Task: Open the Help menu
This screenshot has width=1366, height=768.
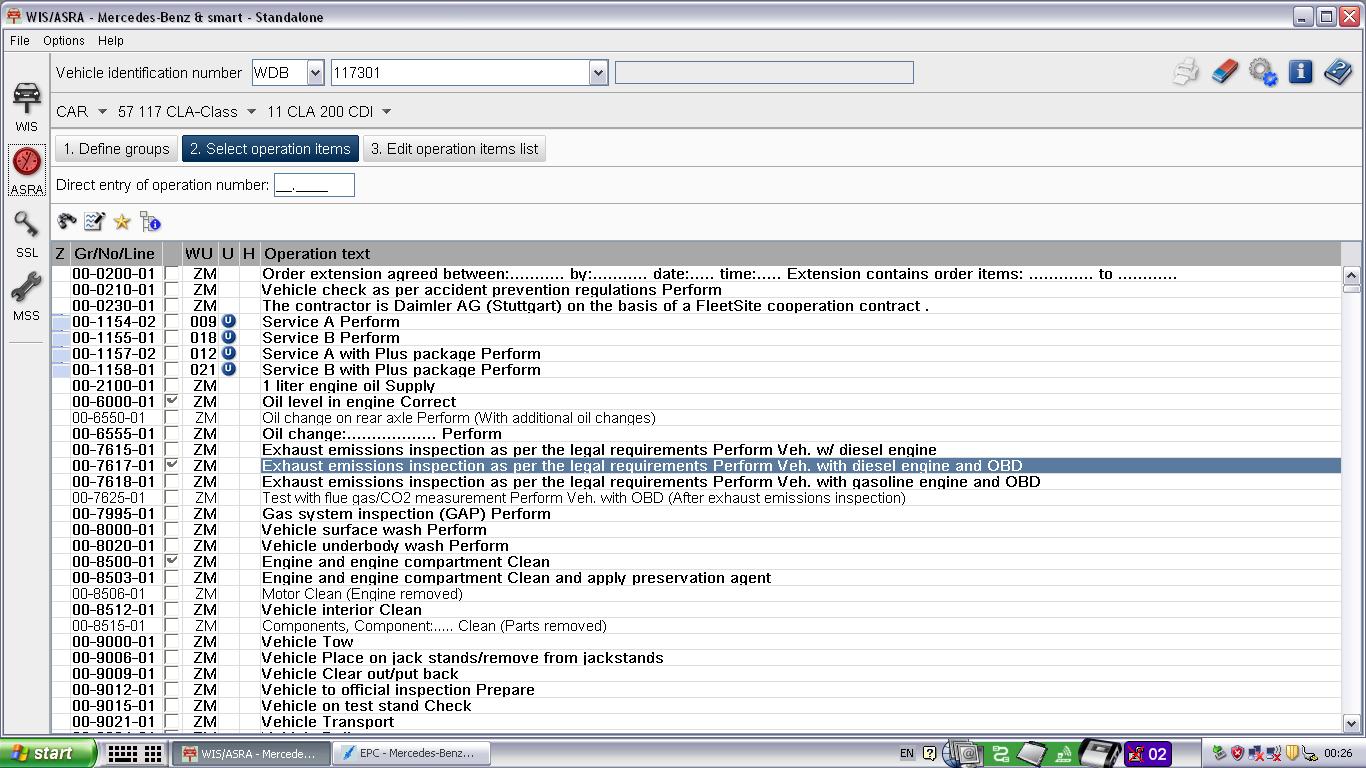Action: pyautogui.click(x=111, y=40)
